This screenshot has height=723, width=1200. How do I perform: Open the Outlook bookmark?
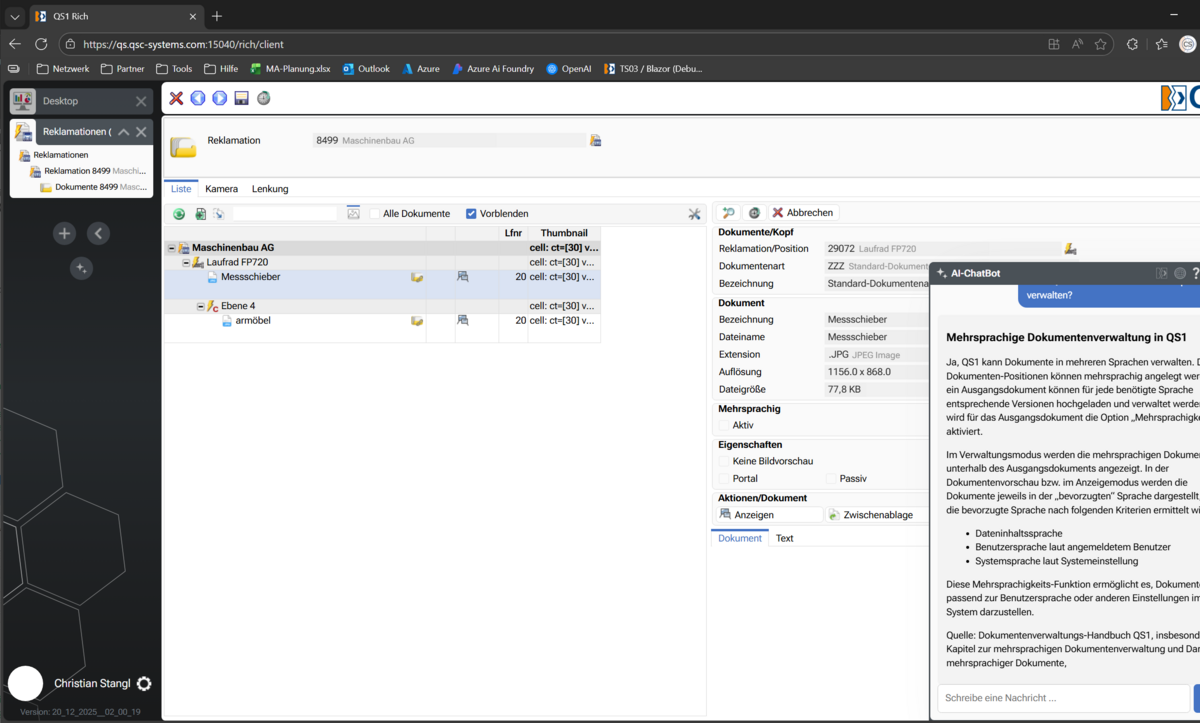[x=366, y=69]
